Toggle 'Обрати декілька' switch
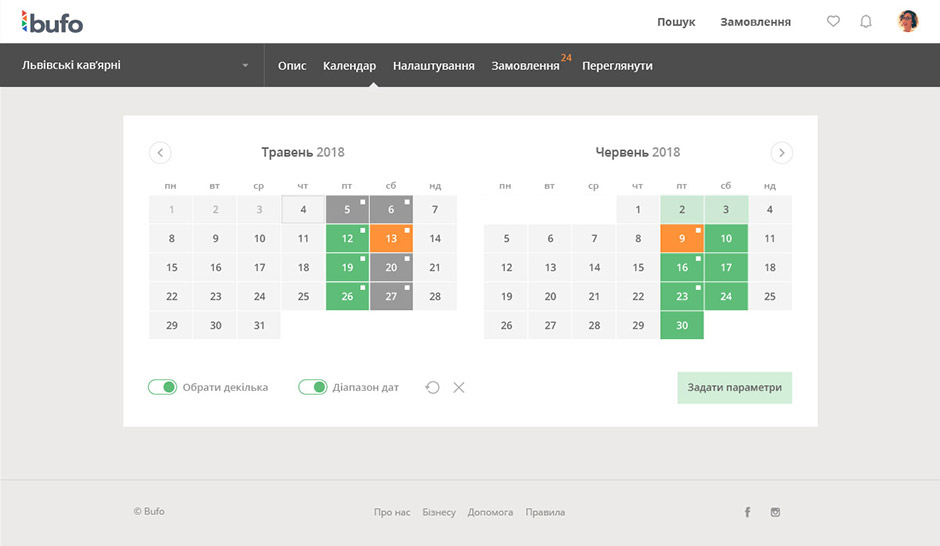Screen dimensions: 940x546 point(162,387)
